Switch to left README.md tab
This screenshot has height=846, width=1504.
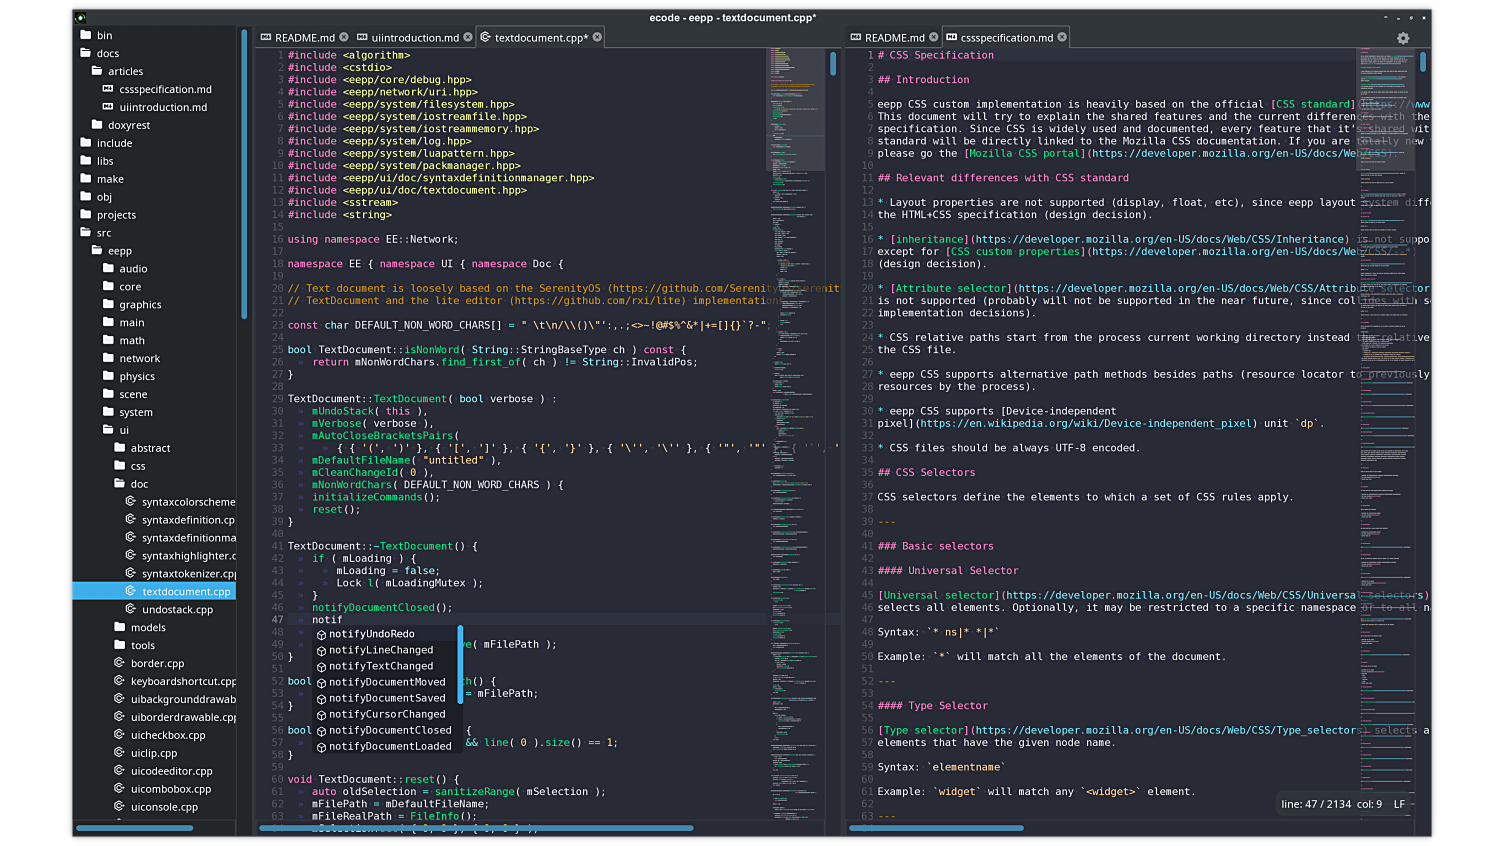304,37
